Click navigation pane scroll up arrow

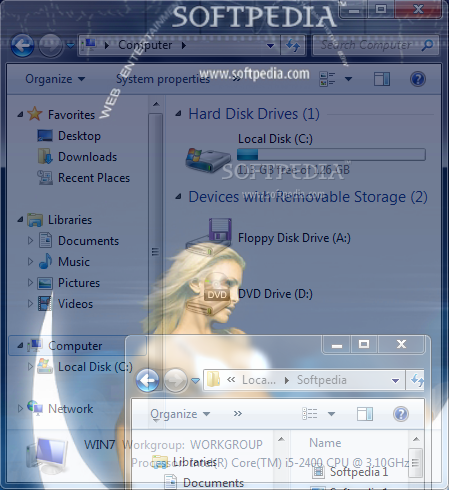point(156,104)
